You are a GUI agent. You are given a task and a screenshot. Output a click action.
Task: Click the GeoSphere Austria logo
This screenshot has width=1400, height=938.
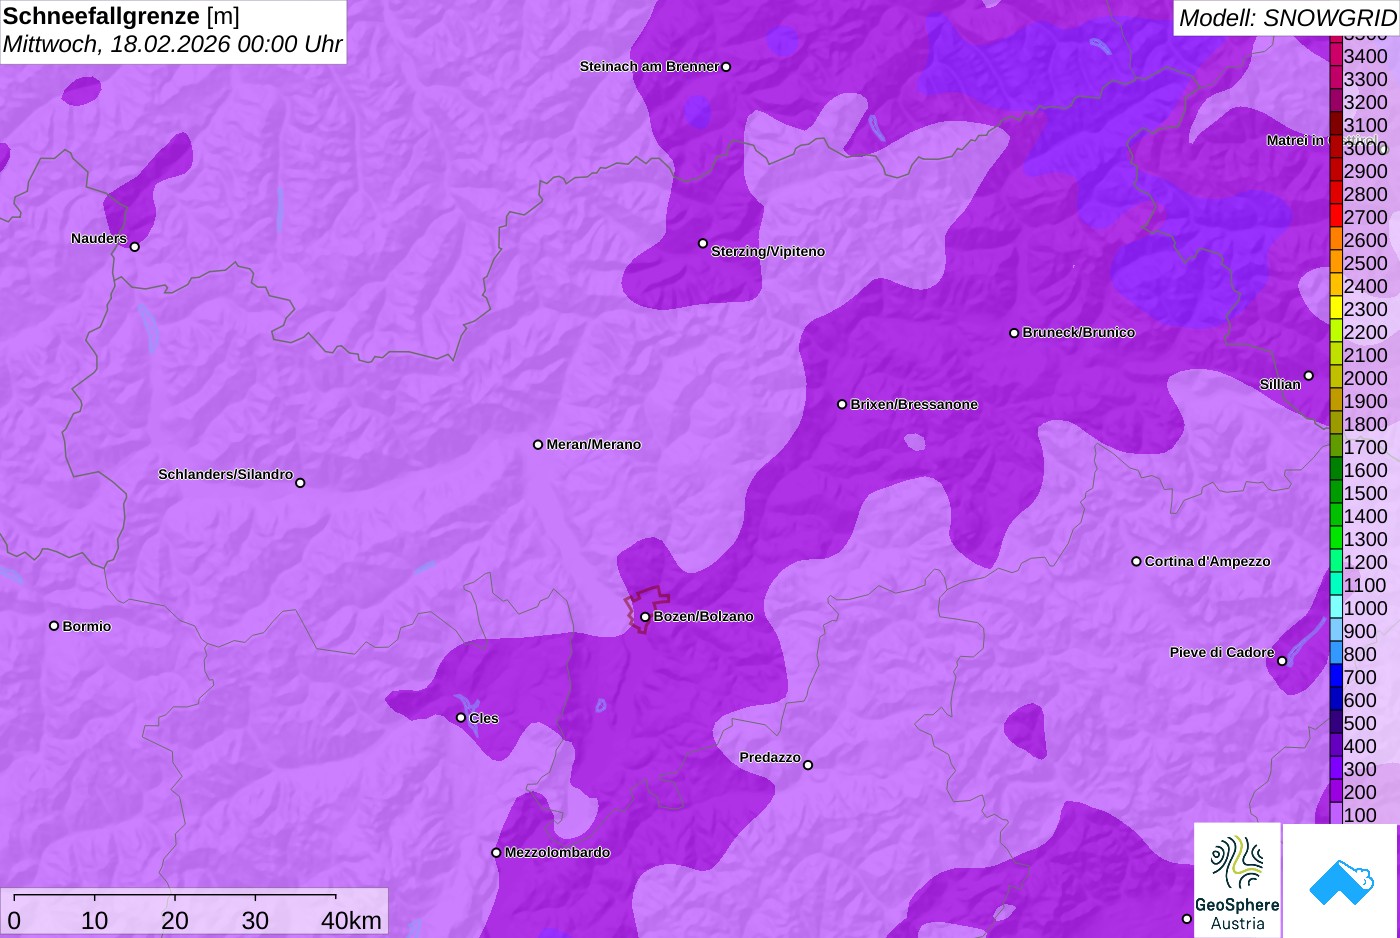point(1237,880)
